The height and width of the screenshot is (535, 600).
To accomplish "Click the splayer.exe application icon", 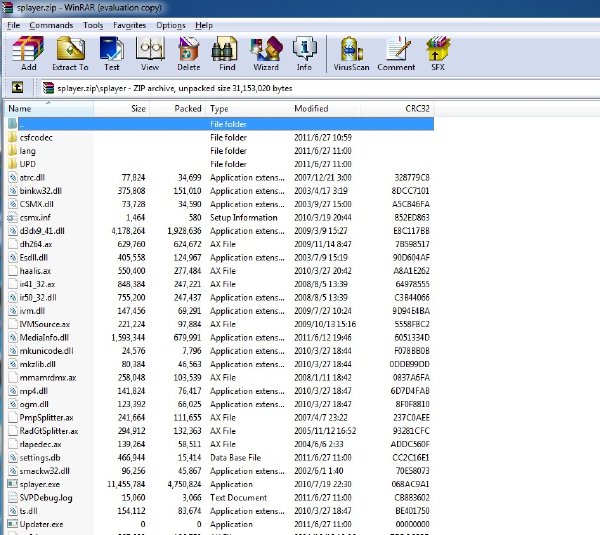I will point(13,484).
